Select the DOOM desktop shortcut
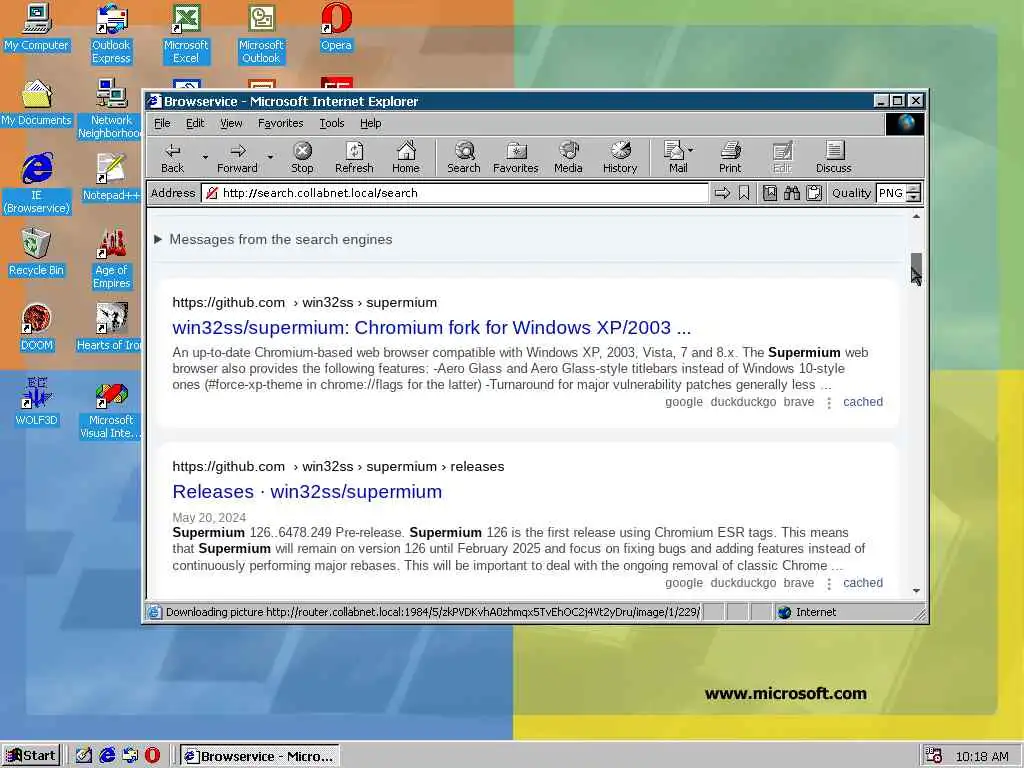 click(37, 328)
